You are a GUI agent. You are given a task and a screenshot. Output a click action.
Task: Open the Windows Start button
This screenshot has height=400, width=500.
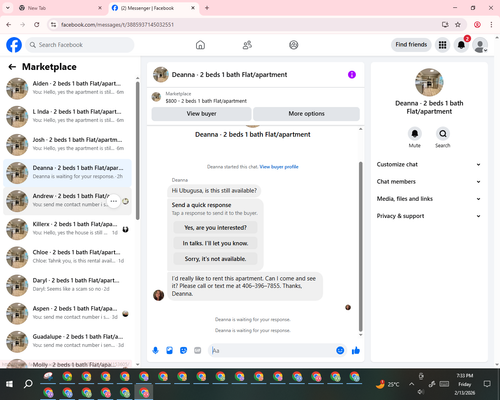pos(9,384)
